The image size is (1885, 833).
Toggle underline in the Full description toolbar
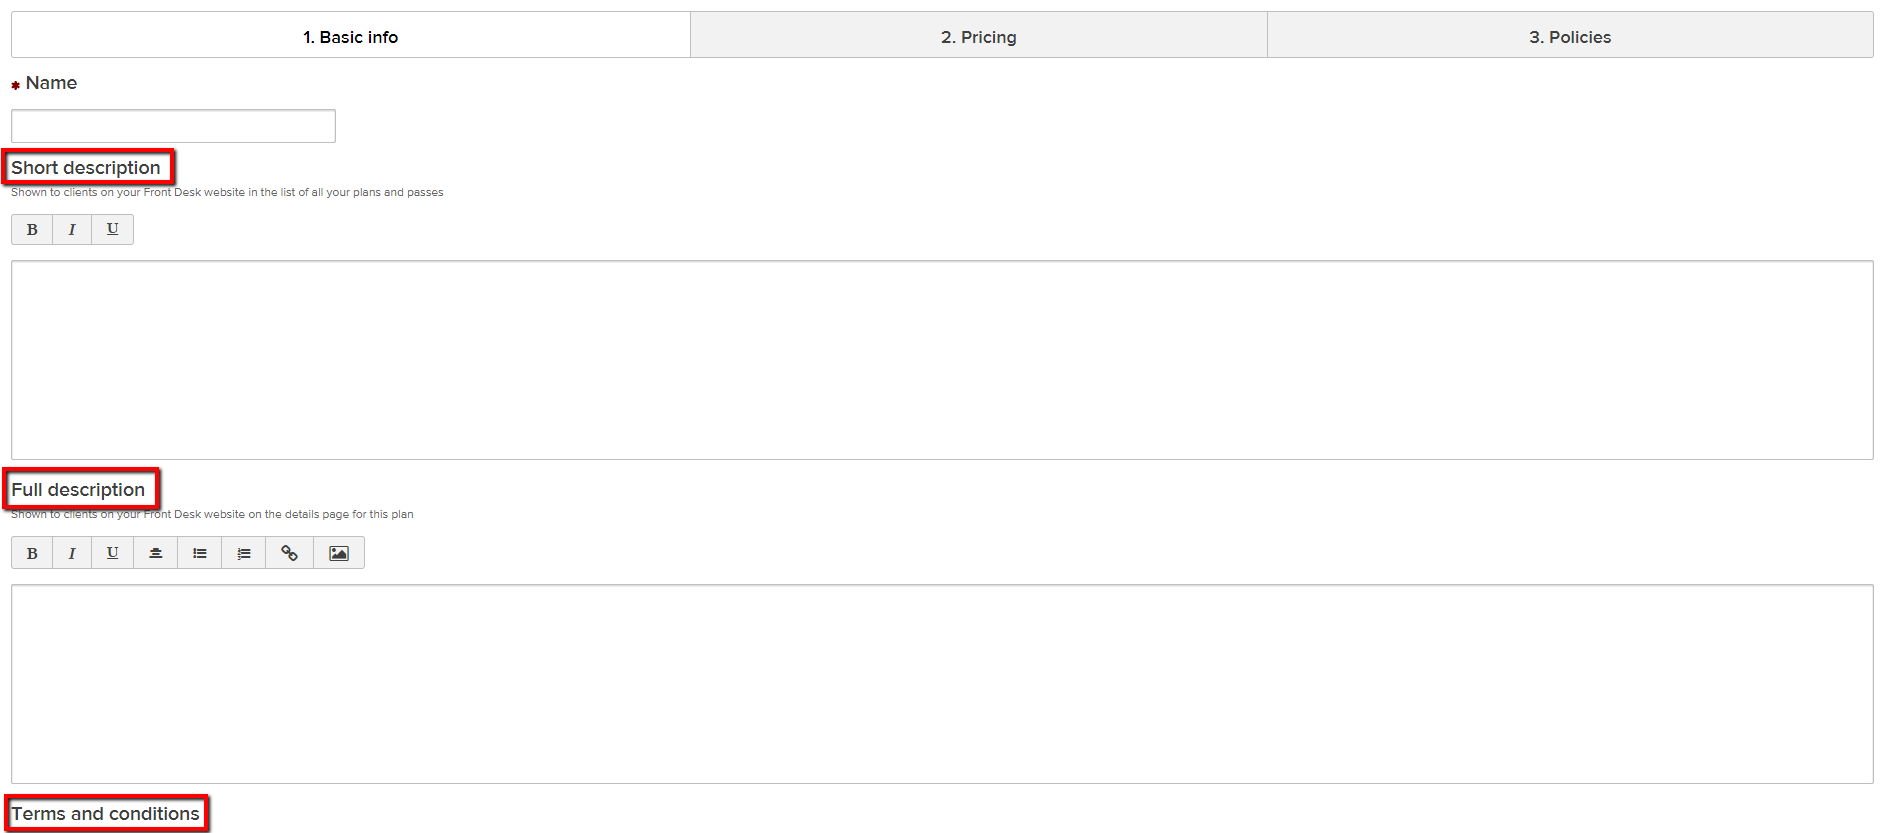coord(112,553)
